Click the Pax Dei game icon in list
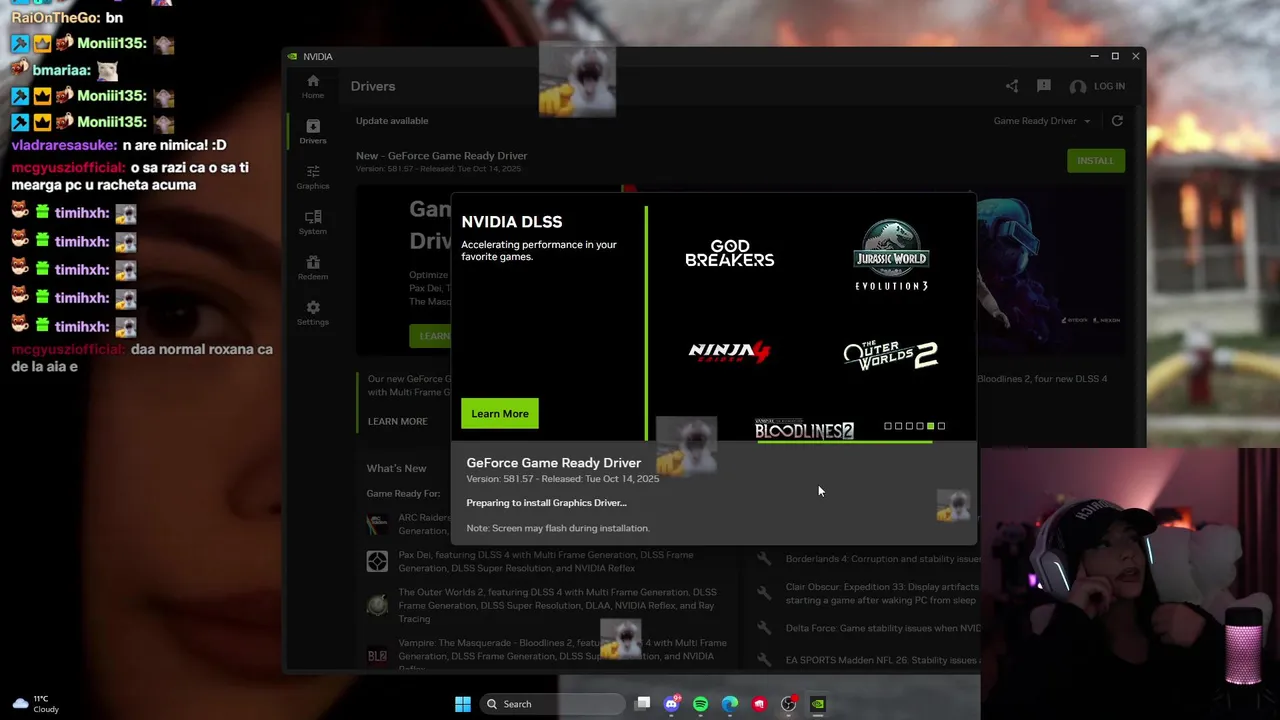 tap(377, 561)
